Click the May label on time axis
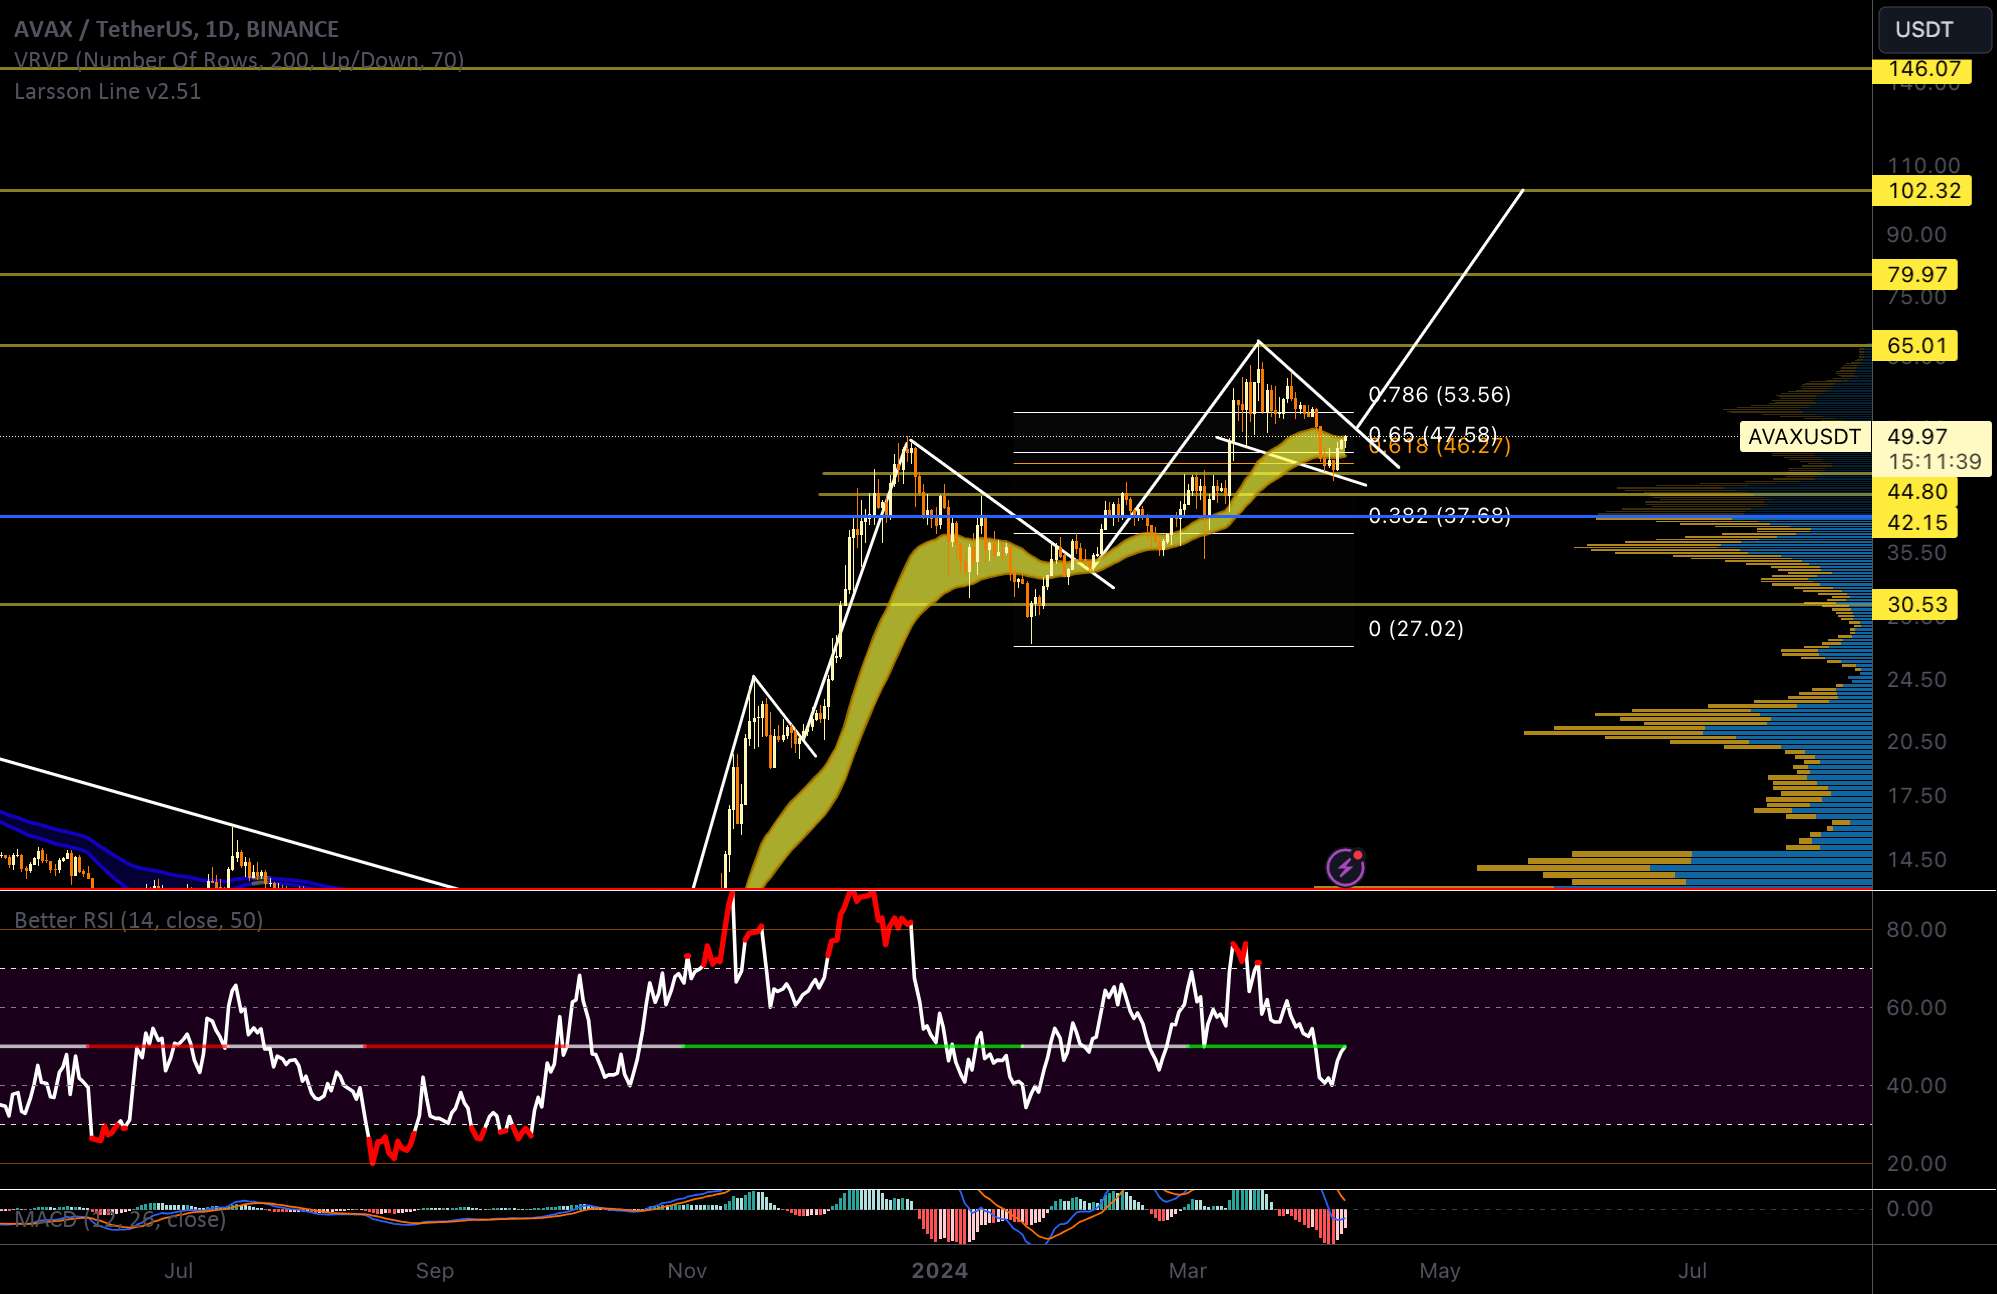This screenshot has height=1294, width=1997. pos(1440,1271)
